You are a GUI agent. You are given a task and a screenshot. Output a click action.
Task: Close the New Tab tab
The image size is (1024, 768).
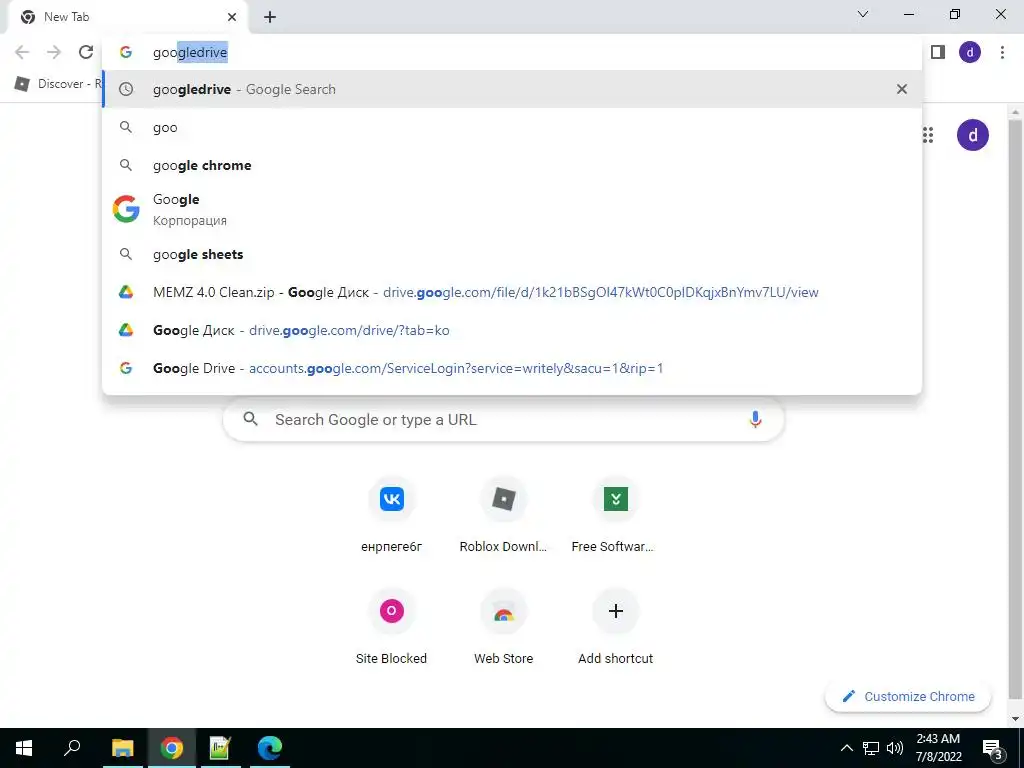tap(232, 17)
